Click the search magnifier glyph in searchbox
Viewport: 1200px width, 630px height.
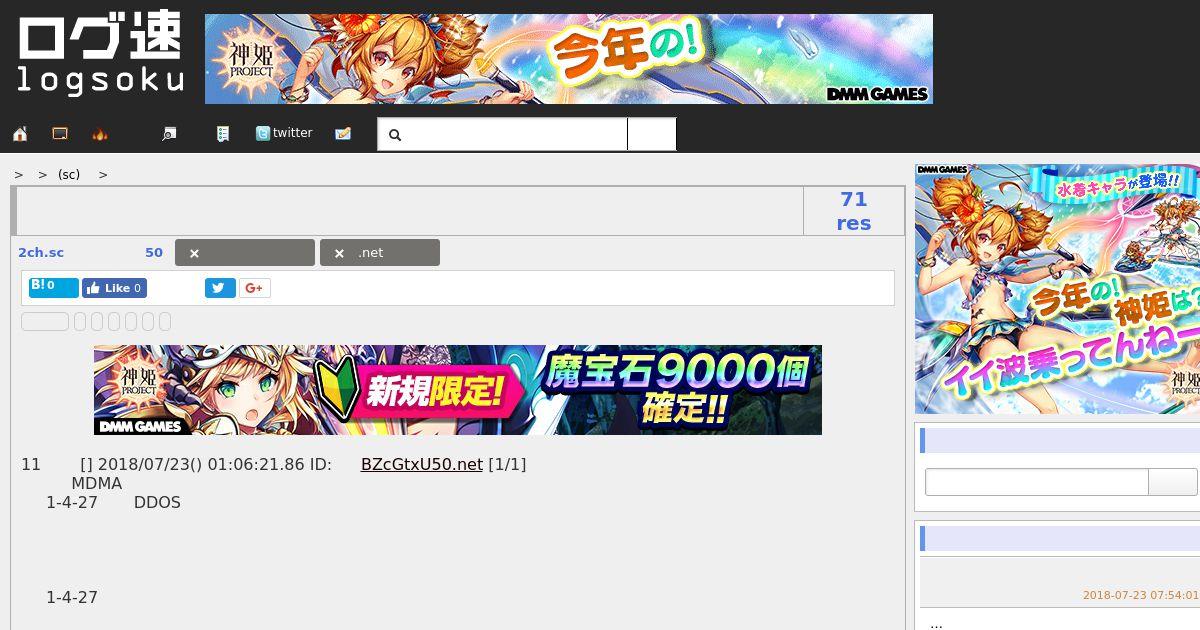click(x=395, y=135)
